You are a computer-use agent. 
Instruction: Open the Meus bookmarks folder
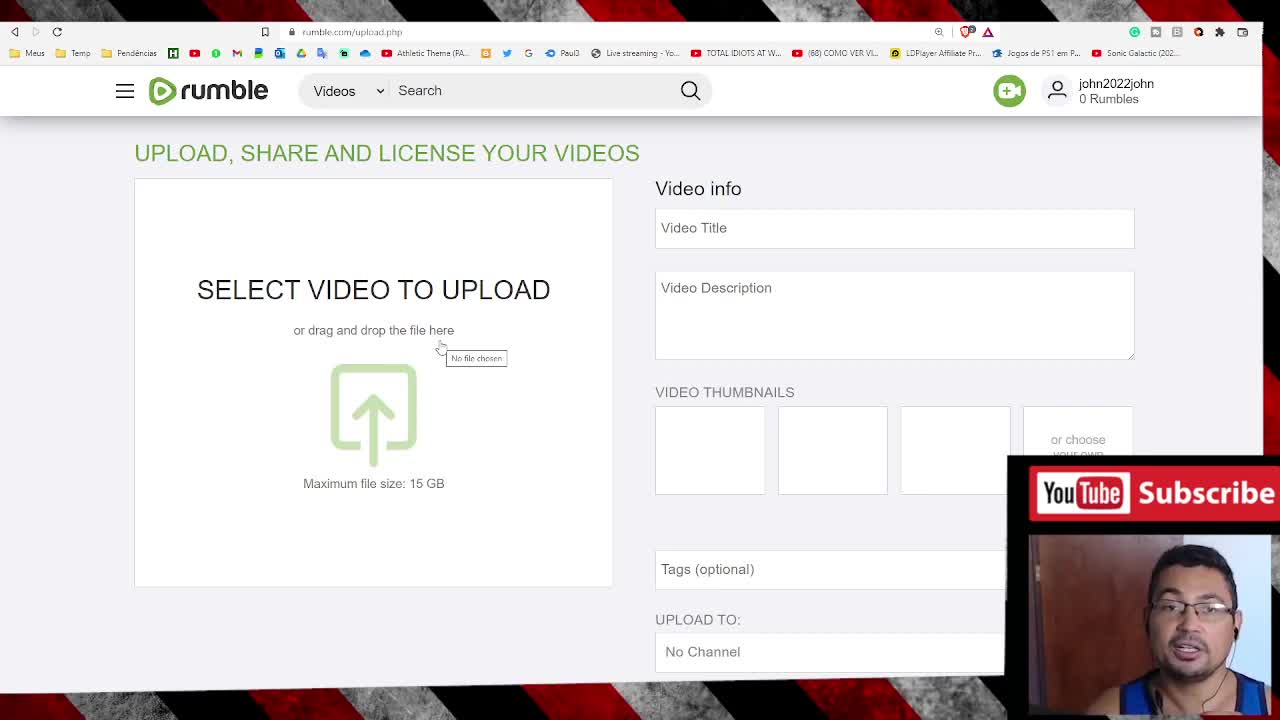click(x=27, y=53)
